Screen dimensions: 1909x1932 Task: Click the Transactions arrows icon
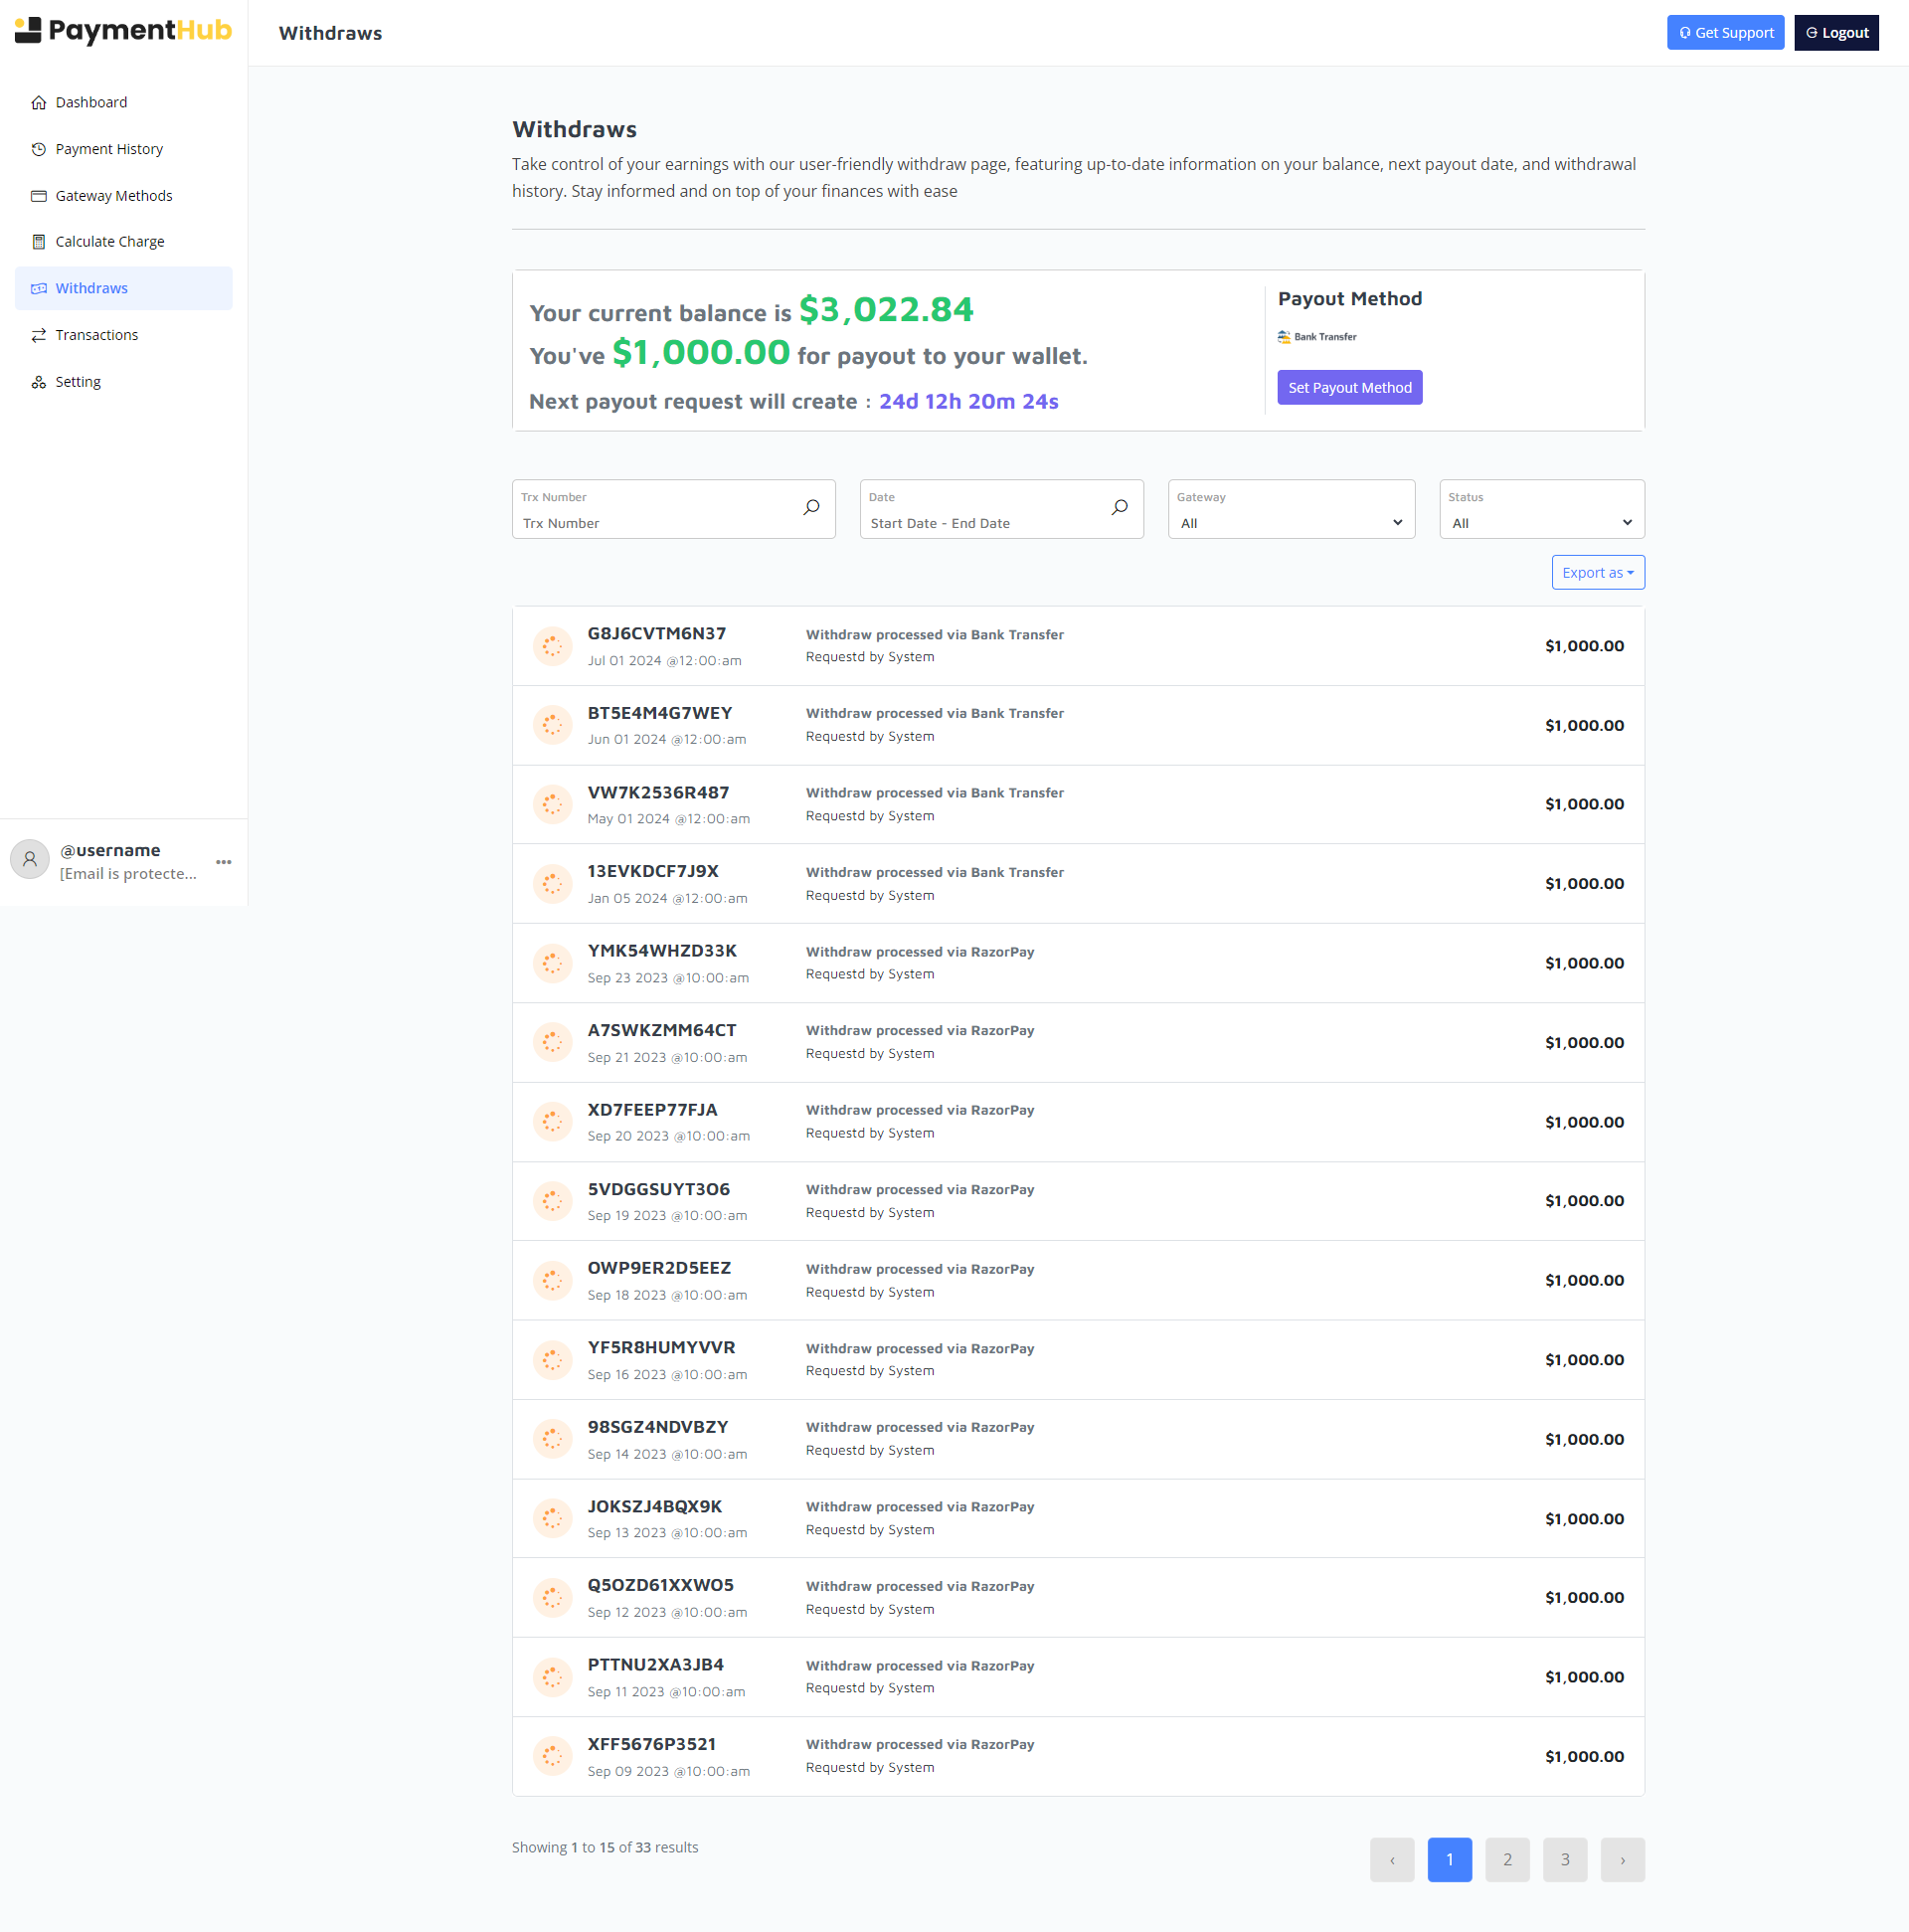39,335
